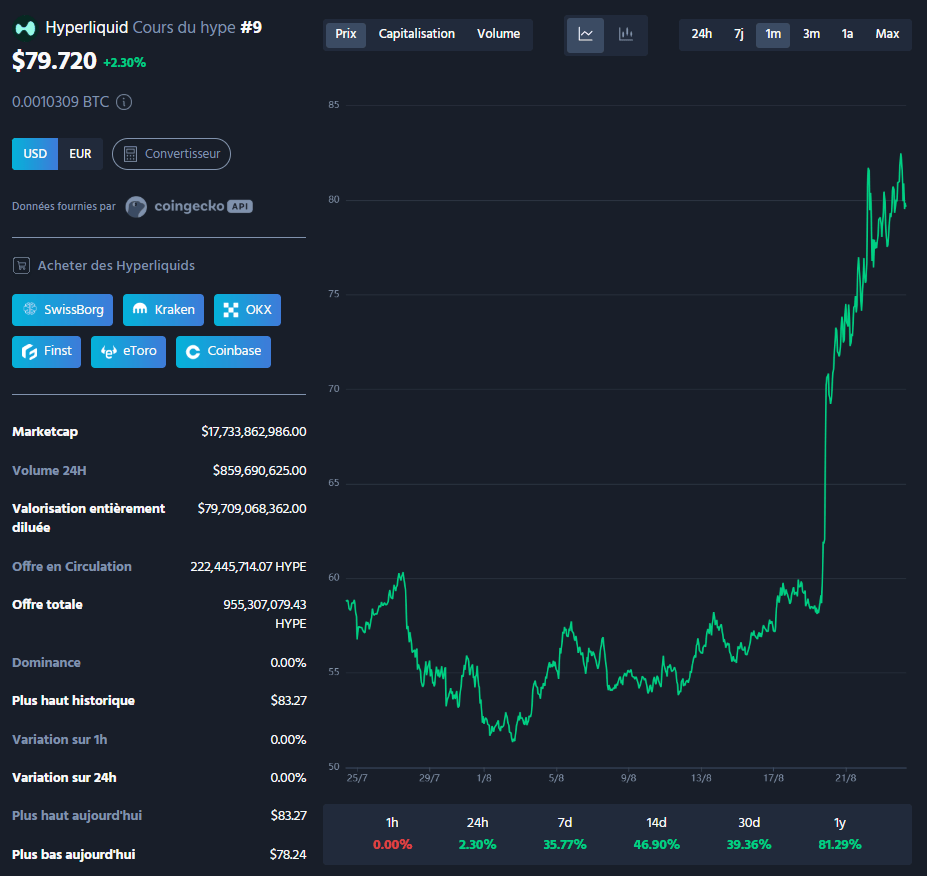Image resolution: width=927 pixels, height=876 pixels.
Task: Click the Hyperliquid logo icon
Action: point(25,28)
